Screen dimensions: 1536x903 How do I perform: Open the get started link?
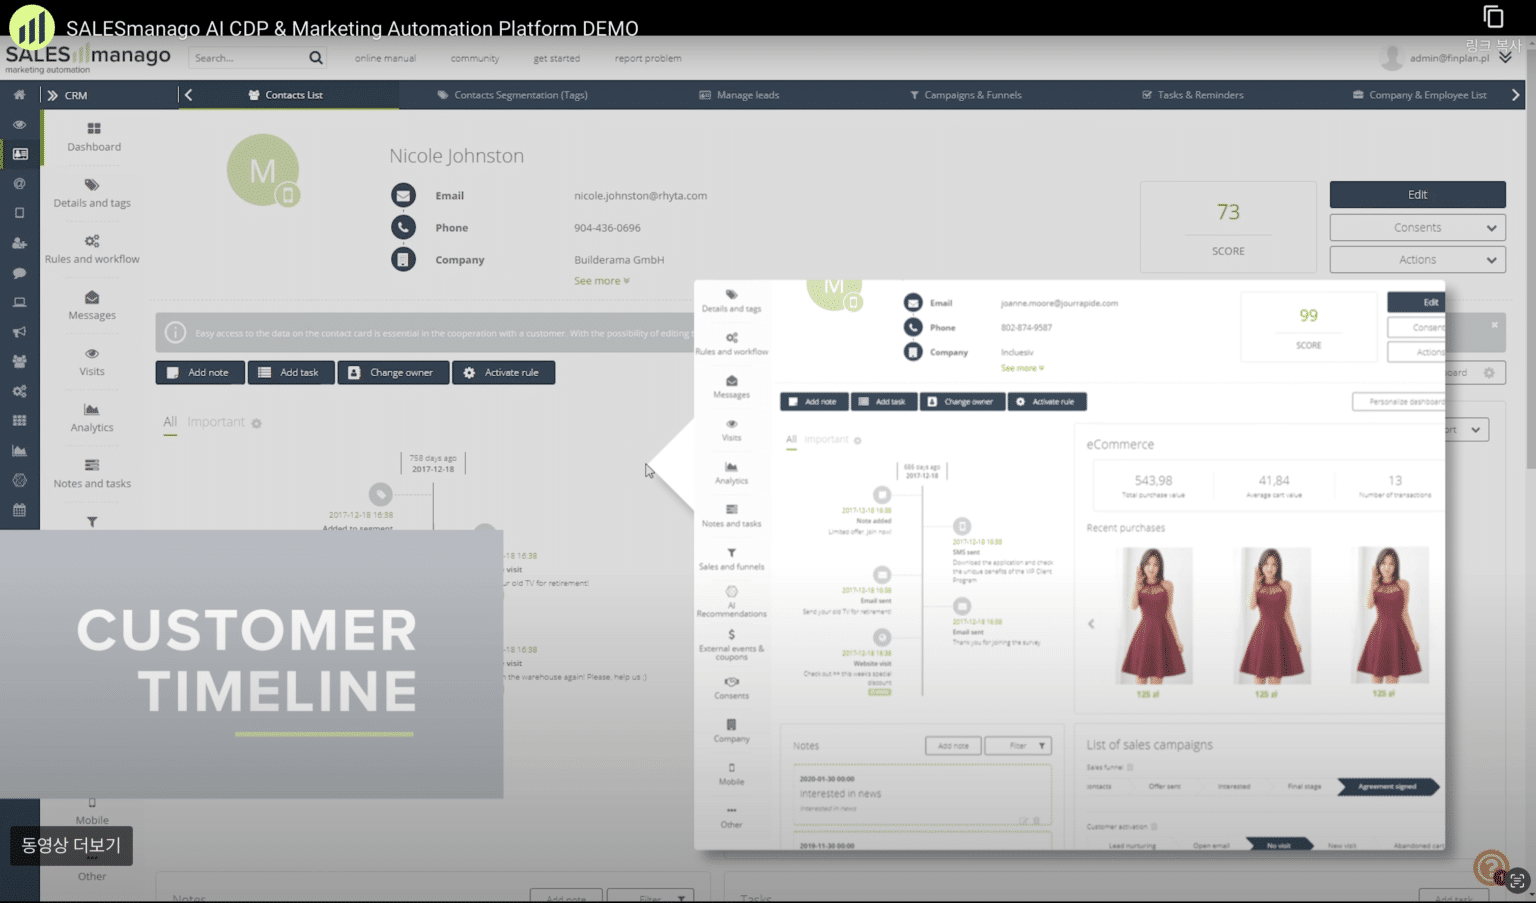[556, 58]
